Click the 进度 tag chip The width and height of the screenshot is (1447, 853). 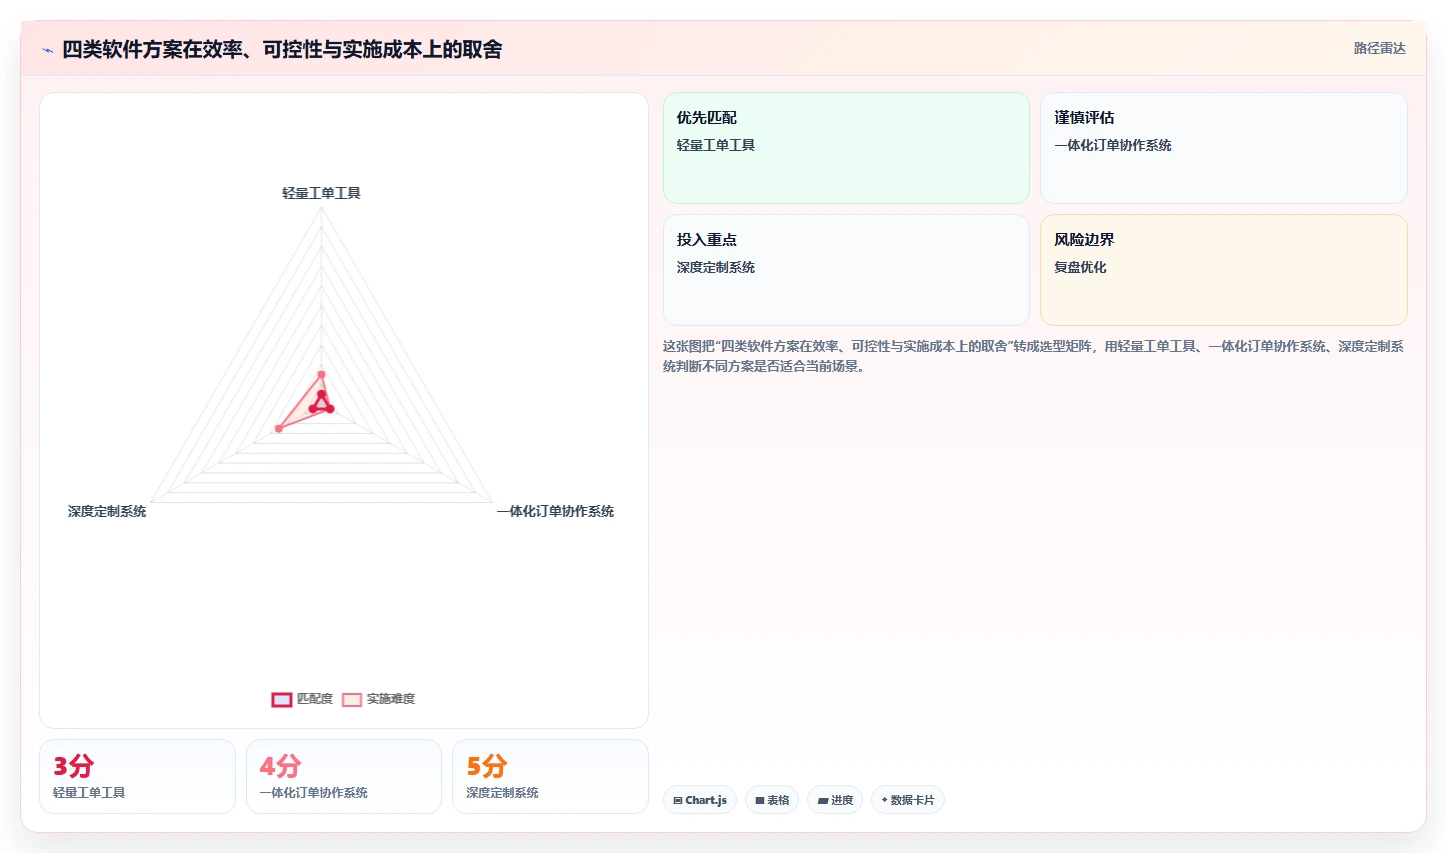(x=835, y=800)
